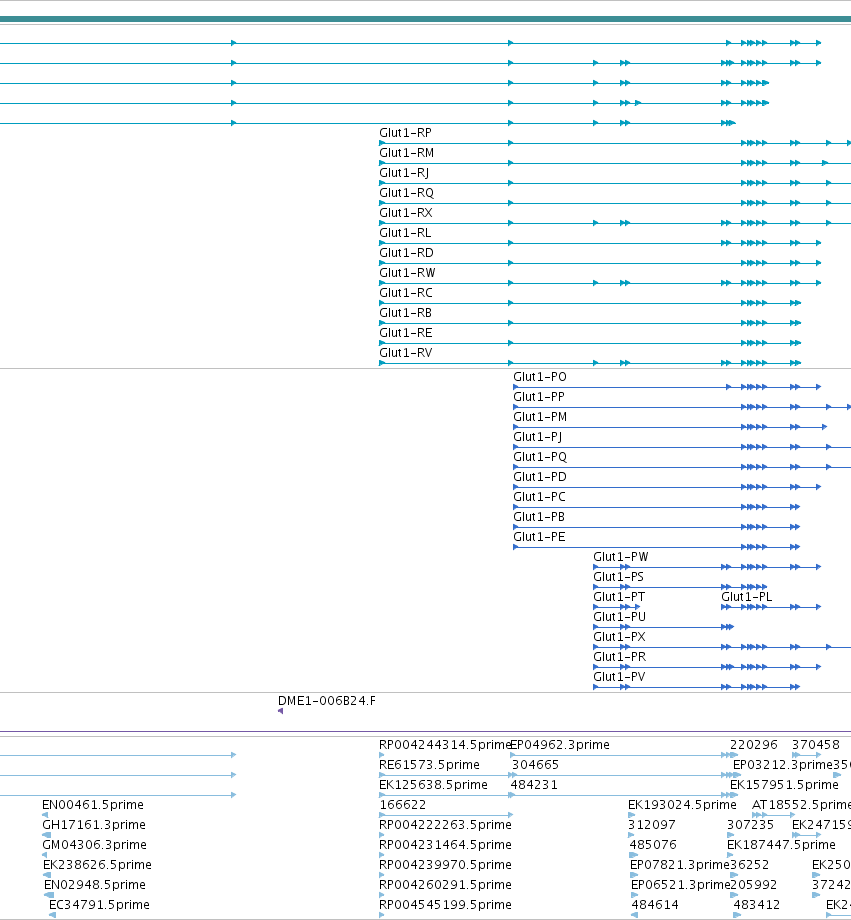Image resolution: width=851 pixels, height=920 pixels.
Task: Select the Glut1-PX protein label
Action: point(619,636)
